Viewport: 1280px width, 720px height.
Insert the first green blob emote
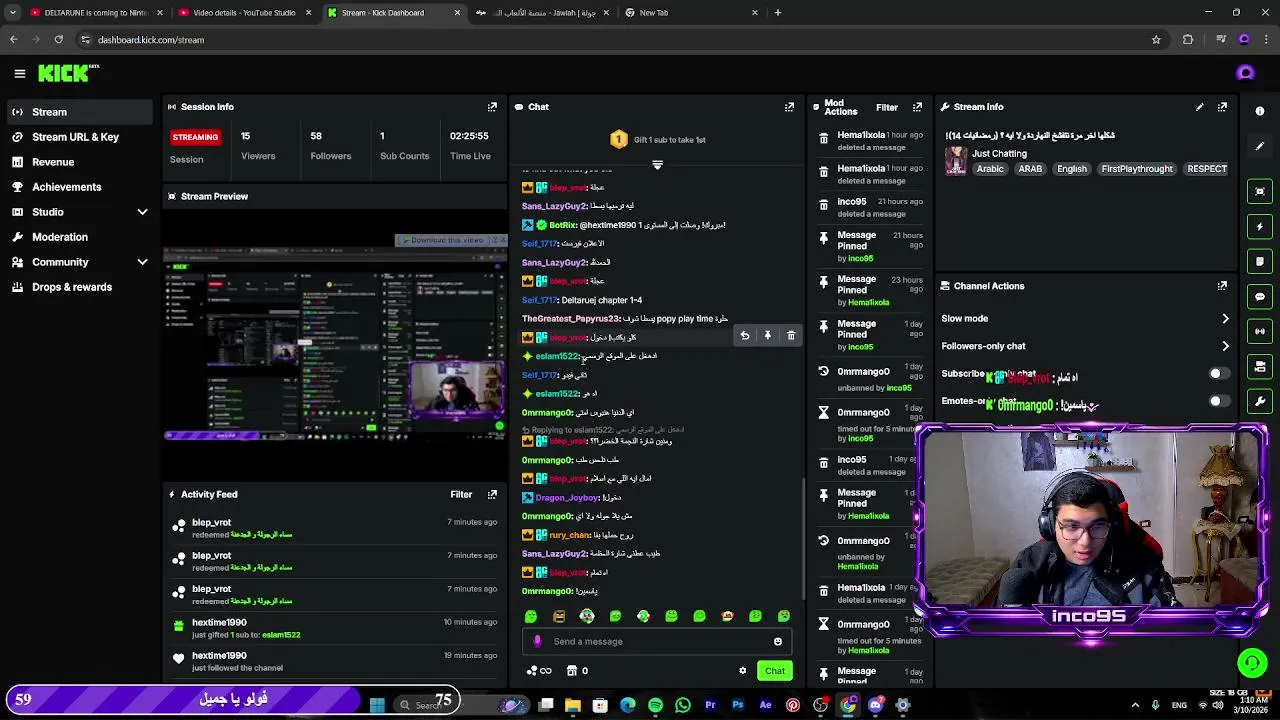tap(531, 616)
